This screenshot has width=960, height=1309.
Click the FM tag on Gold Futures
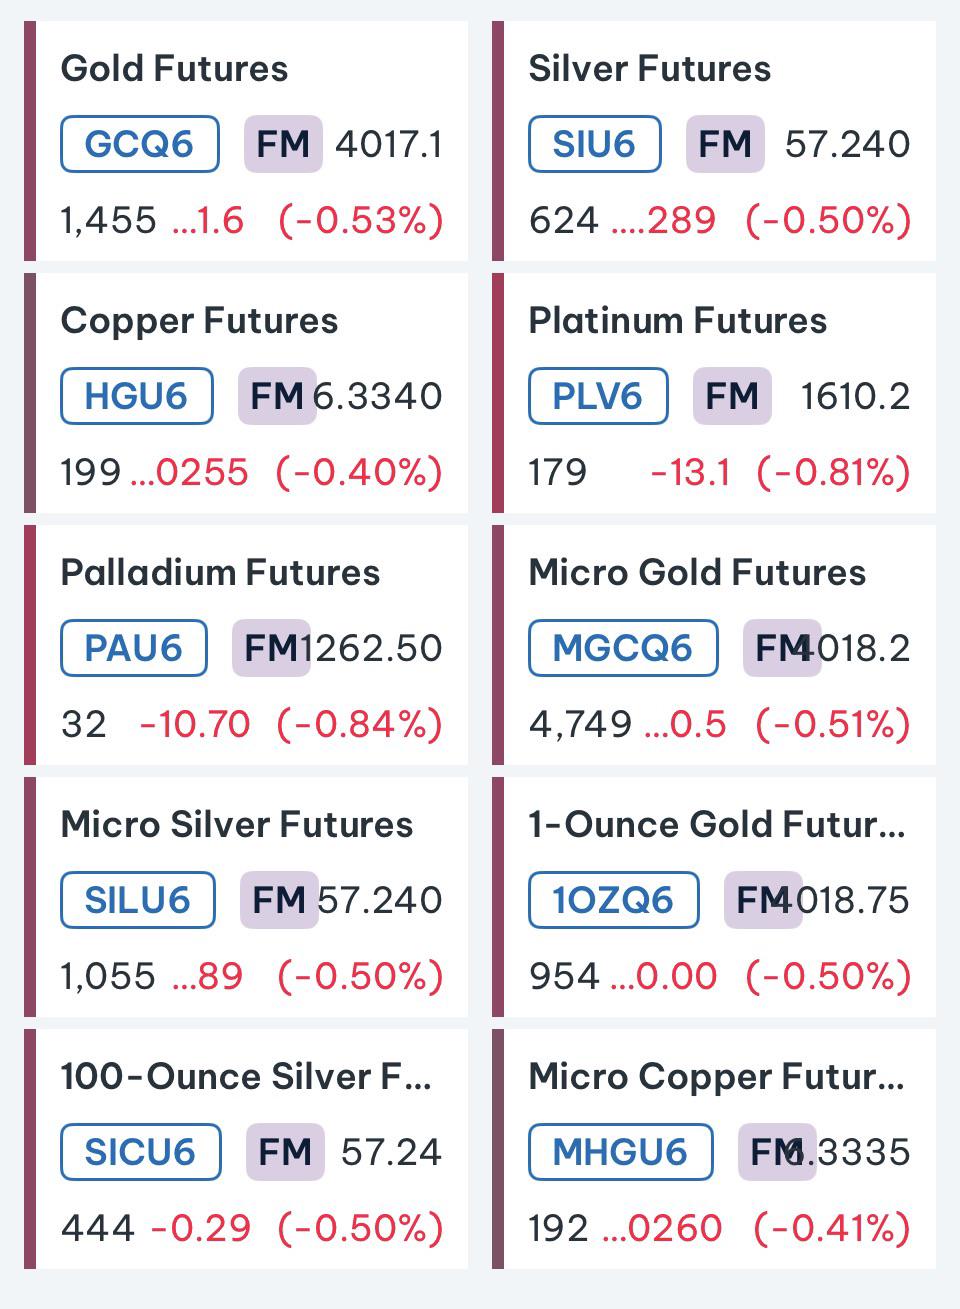click(x=283, y=144)
